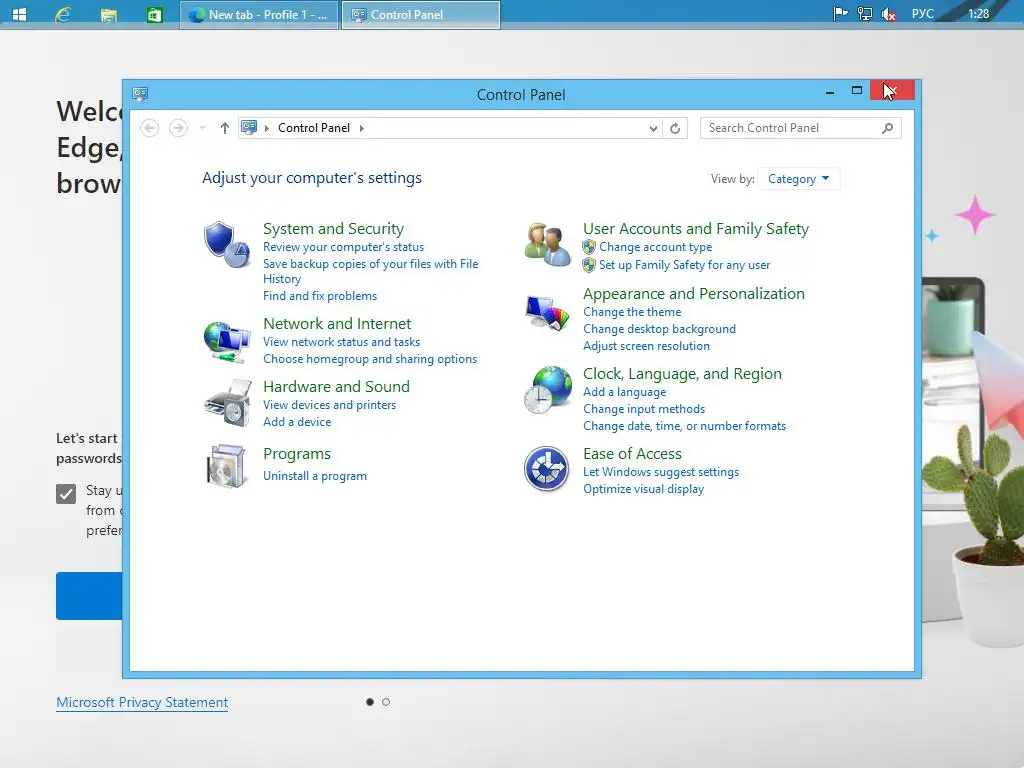Image resolution: width=1024 pixels, height=768 pixels.
Task: Open the View by Category dropdown
Action: (798, 179)
